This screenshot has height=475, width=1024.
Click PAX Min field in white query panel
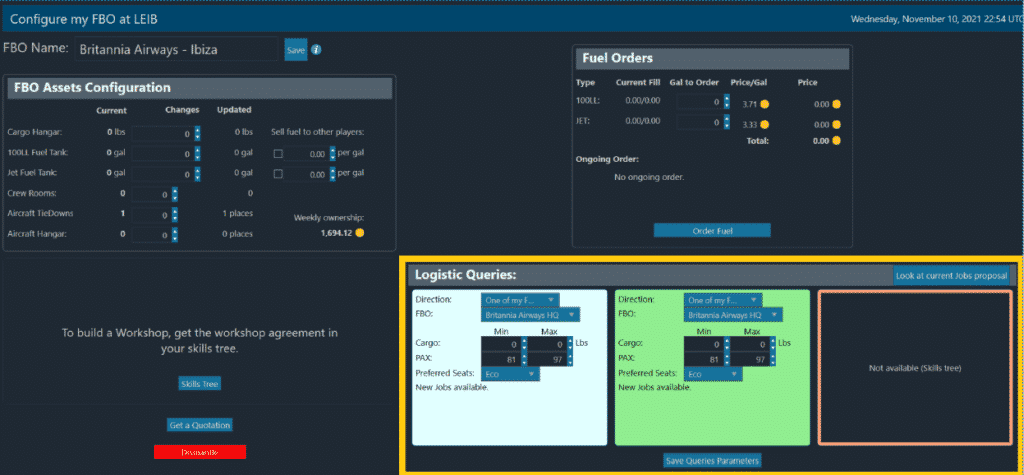point(501,359)
